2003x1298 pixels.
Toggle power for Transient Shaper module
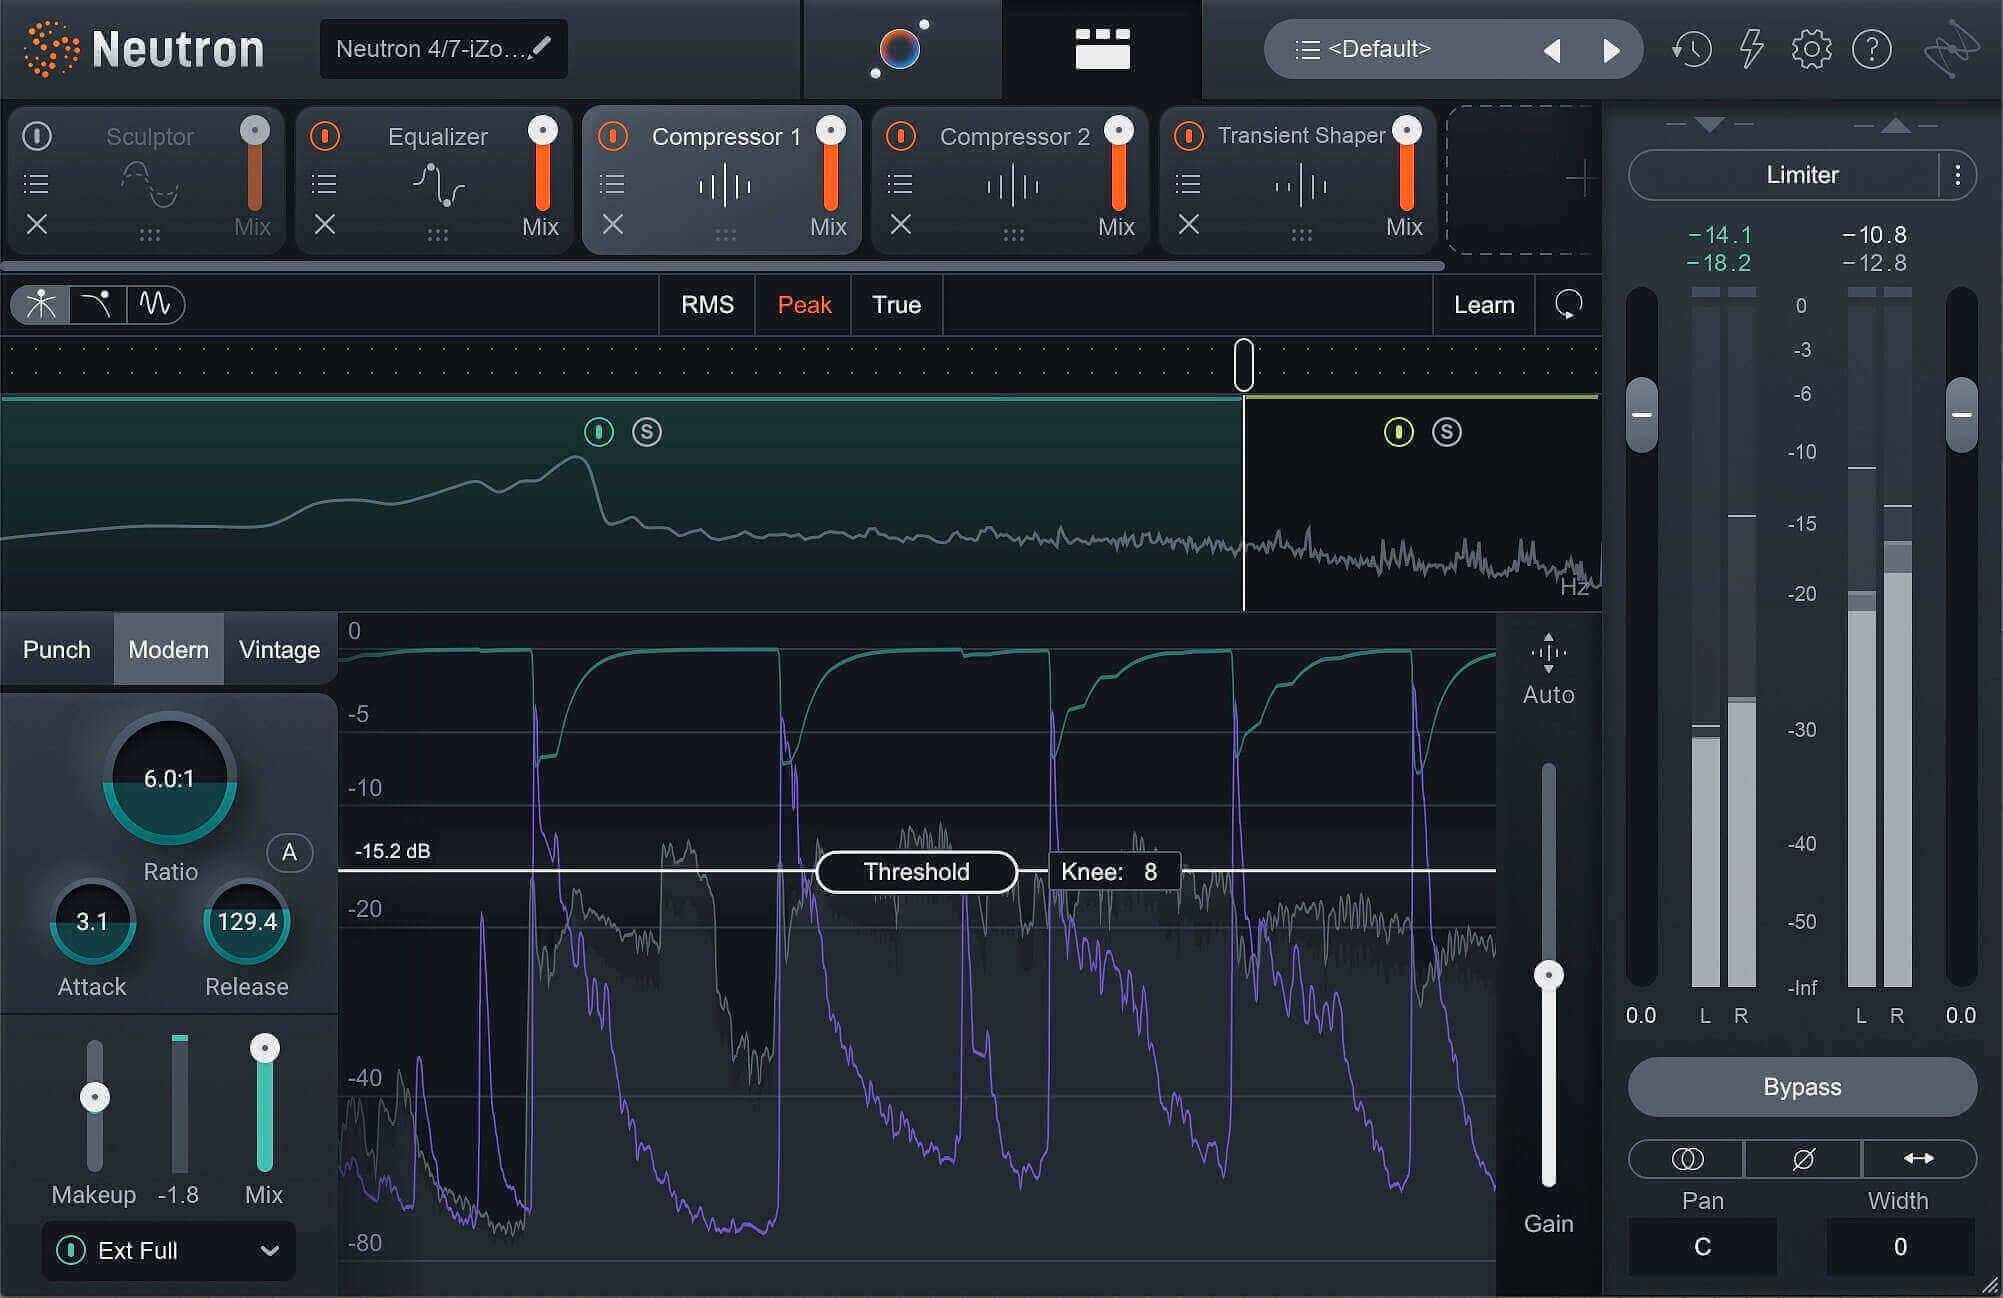(1189, 136)
